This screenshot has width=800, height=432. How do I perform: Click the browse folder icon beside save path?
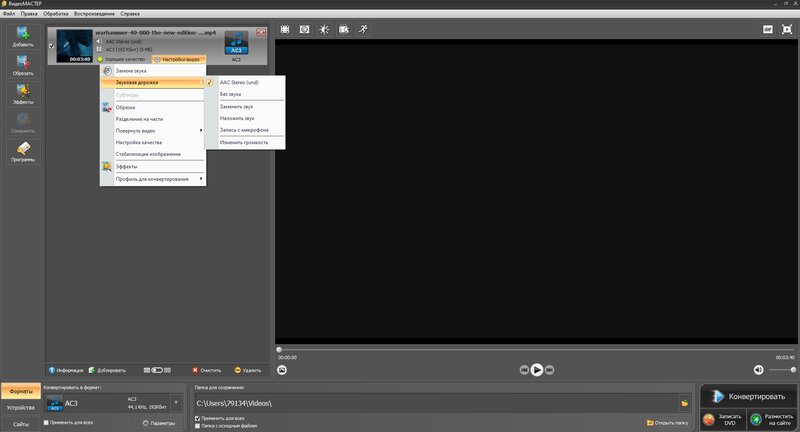pyautogui.click(x=685, y=403)
